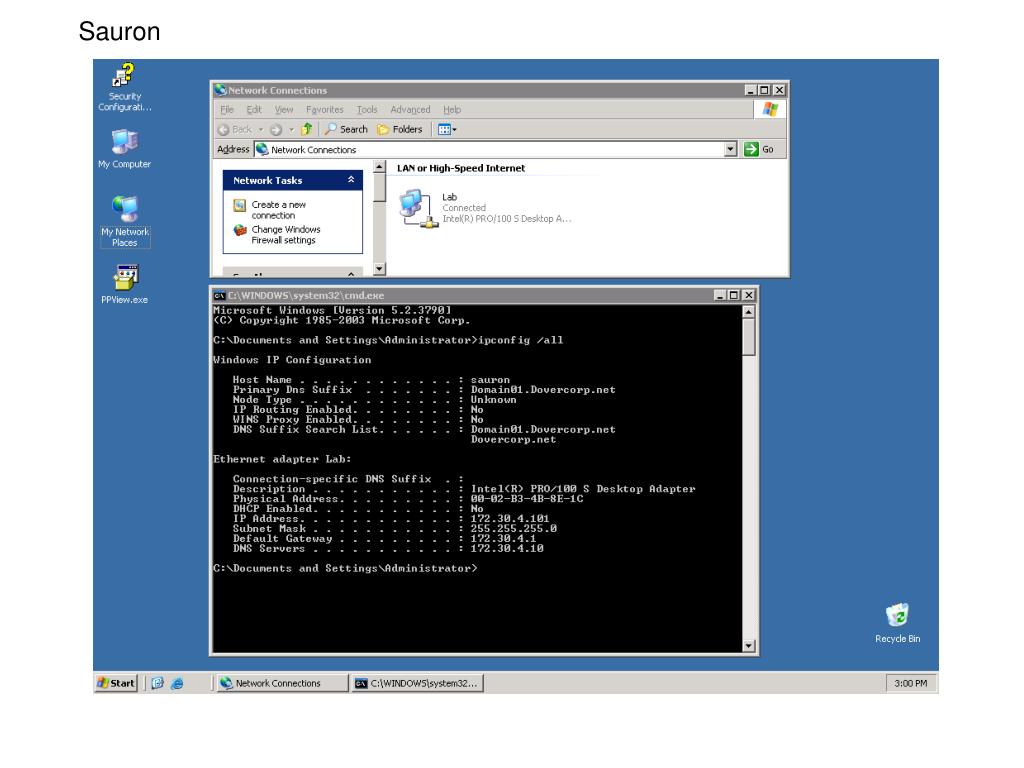Click the Windows flag logo in toolbar
This screenshot has width=1024, height=768.
[770, 110]
